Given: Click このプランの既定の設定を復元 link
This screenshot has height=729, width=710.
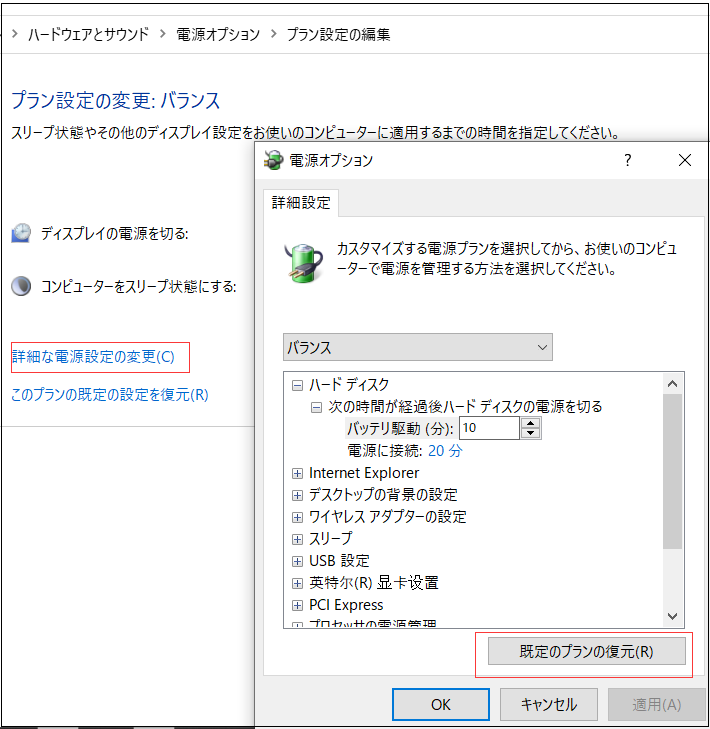Looking at the screenshot, I should point(109,394).
